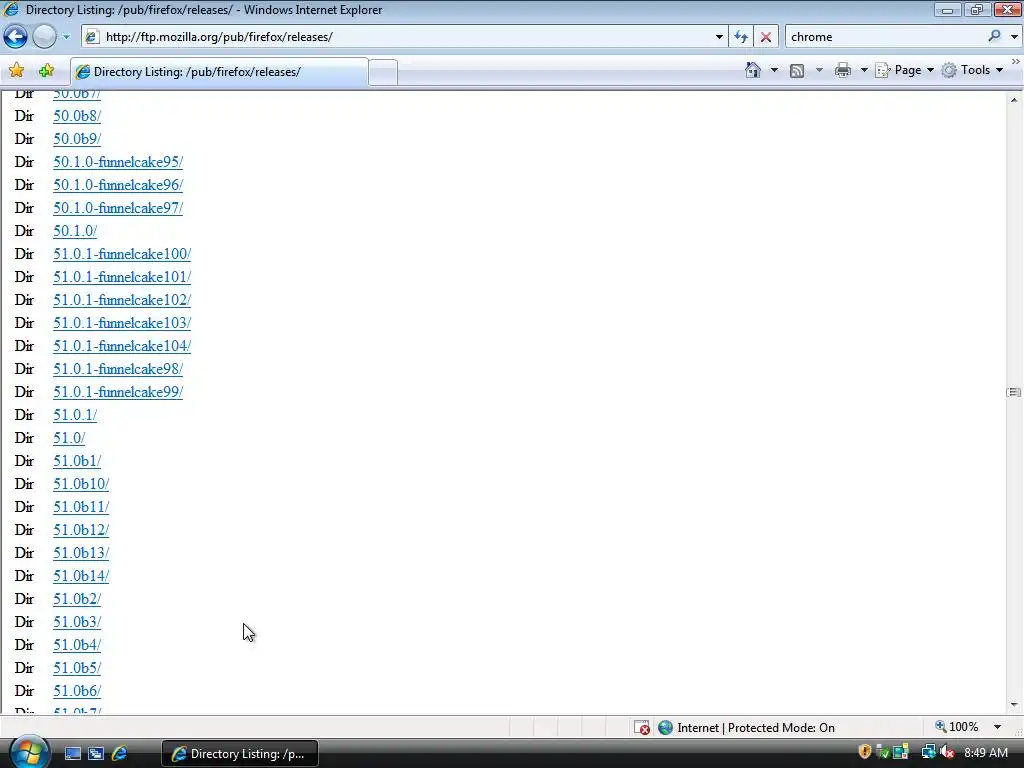
Task: Click the zoom magnifier 100% button
Action: pos(957,727)
